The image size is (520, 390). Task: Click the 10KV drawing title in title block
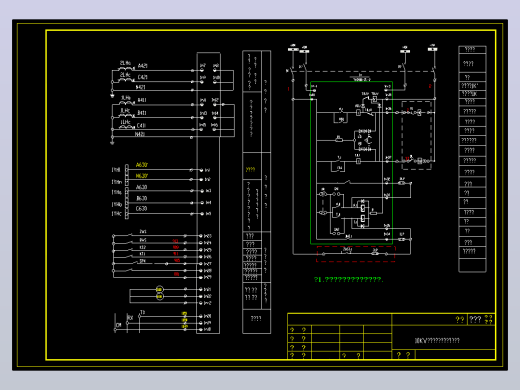pos(437,340)
